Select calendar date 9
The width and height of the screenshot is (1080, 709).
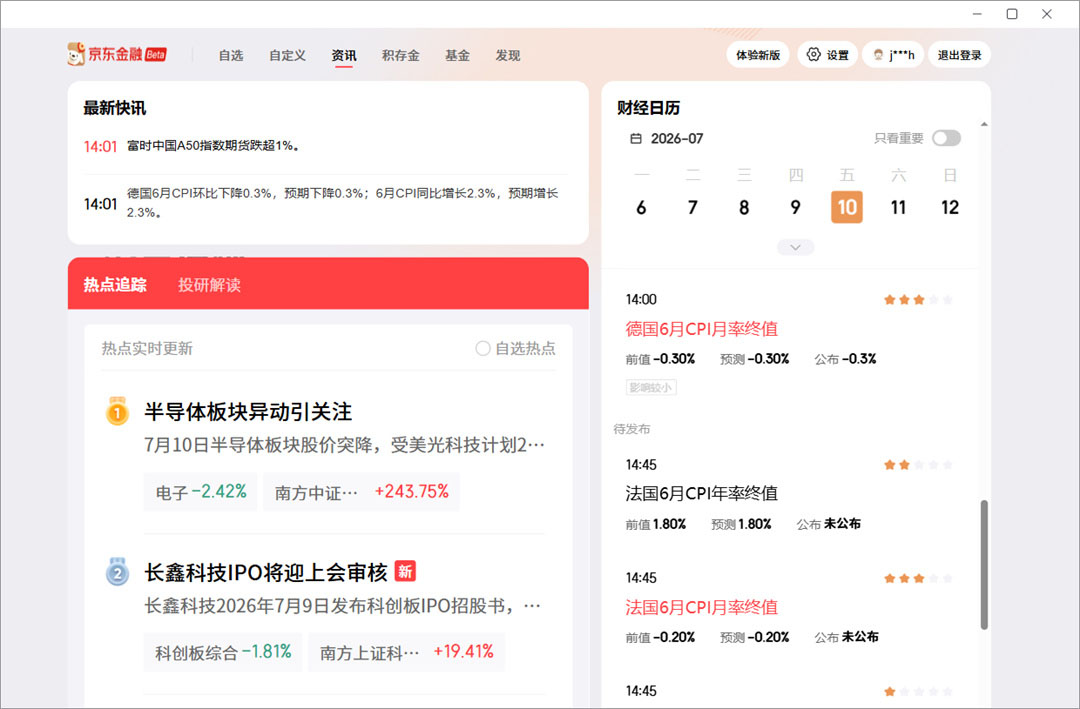[796, 207]
